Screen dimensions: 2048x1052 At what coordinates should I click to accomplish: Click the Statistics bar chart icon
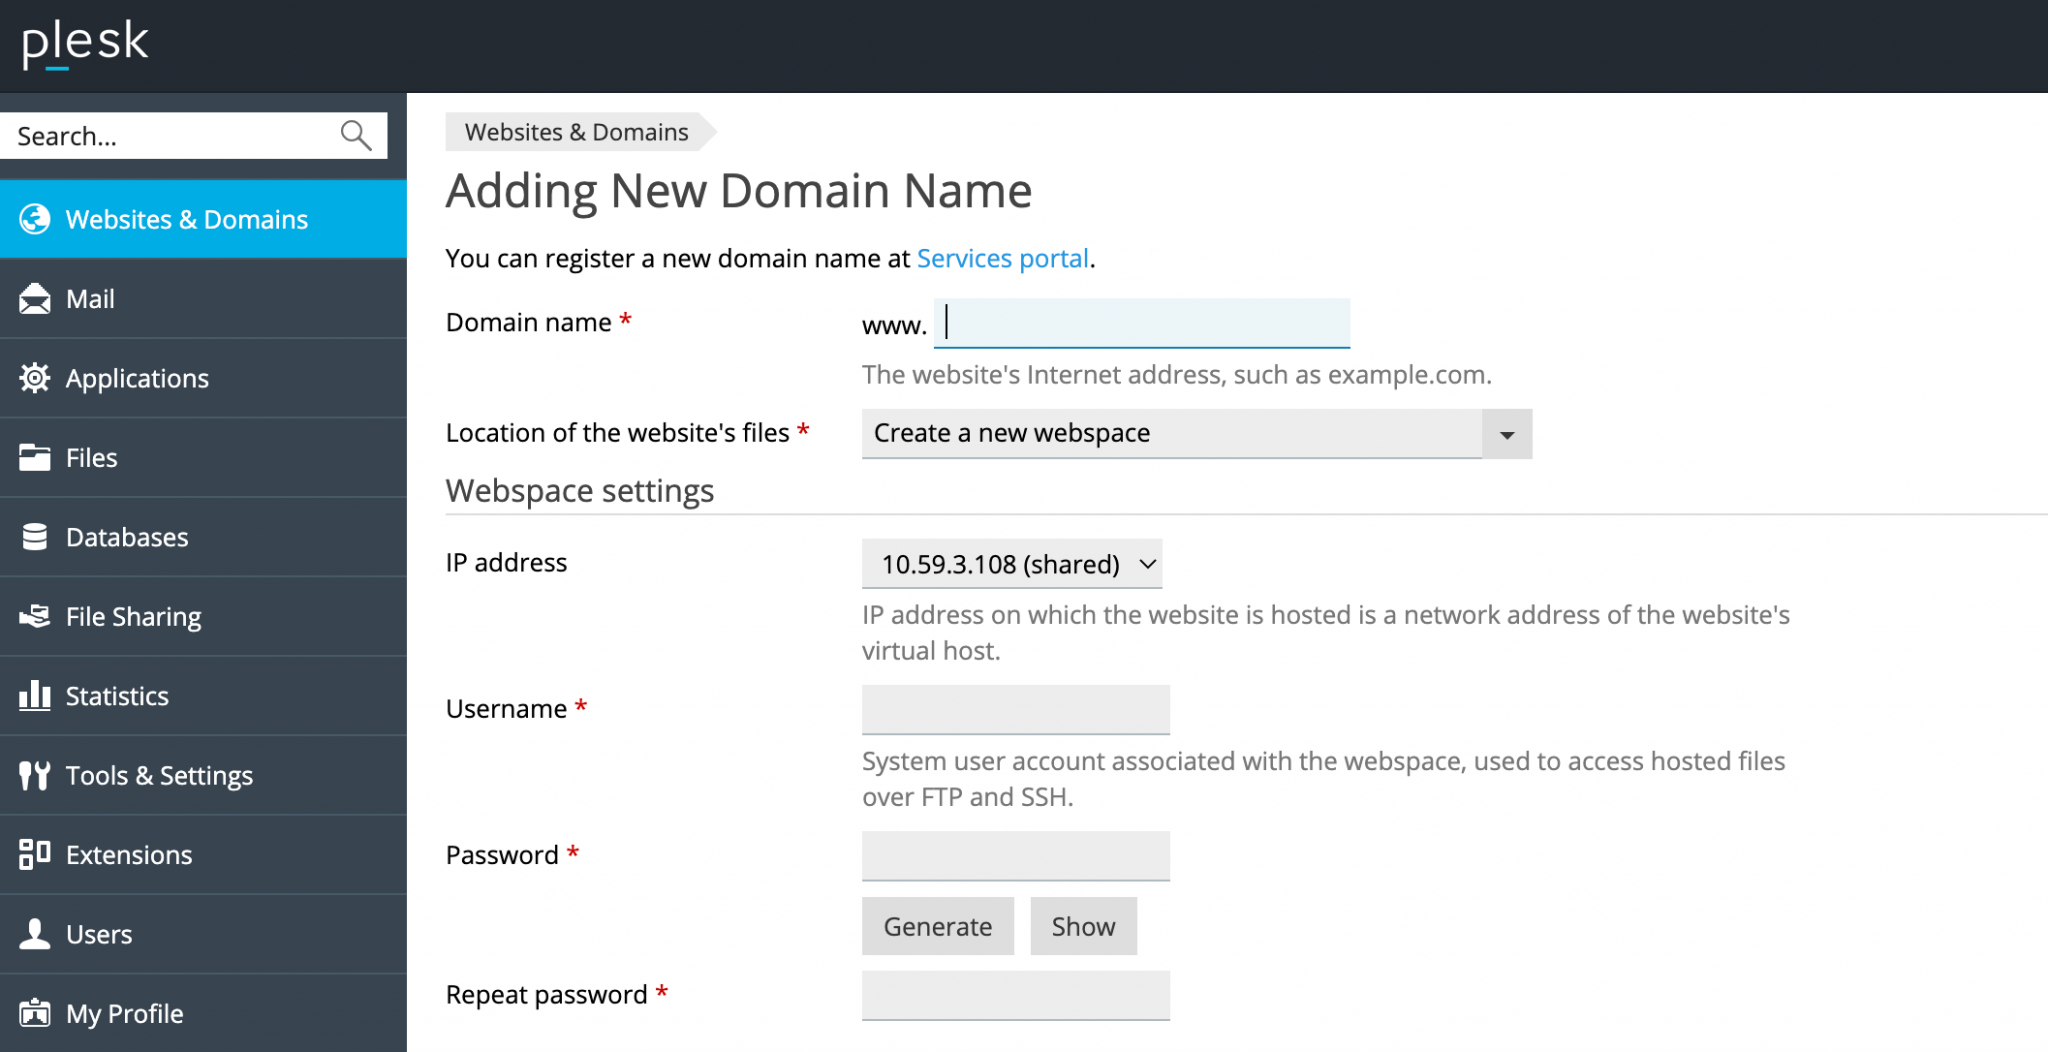click(35, 695)
